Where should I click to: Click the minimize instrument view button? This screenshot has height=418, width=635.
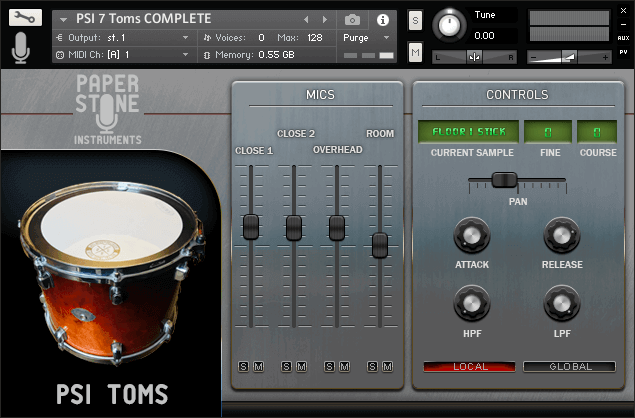tap(623, 25)
